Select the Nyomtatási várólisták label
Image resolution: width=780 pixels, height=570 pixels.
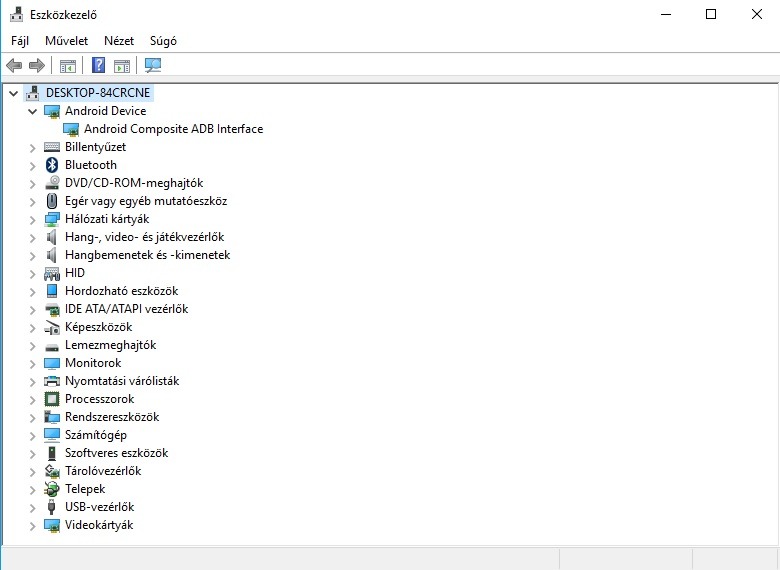point(122,381)
